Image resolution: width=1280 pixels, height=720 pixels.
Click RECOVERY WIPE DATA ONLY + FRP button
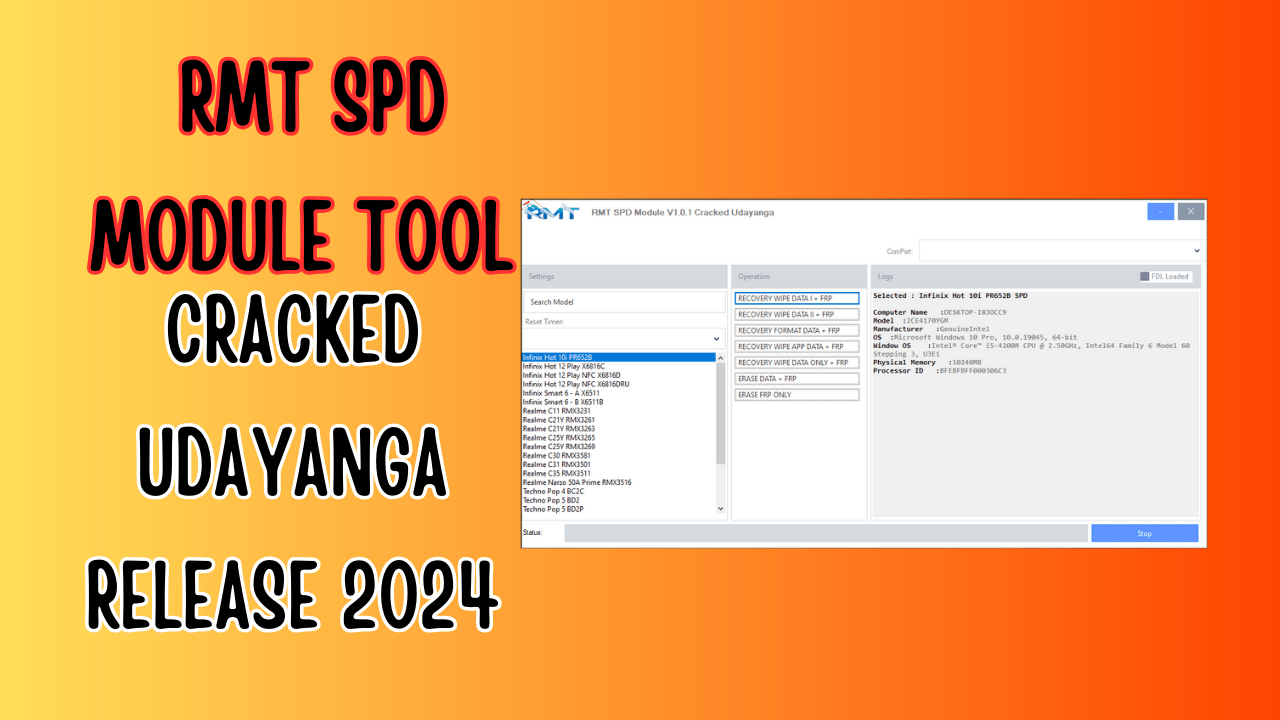[797, 362]
